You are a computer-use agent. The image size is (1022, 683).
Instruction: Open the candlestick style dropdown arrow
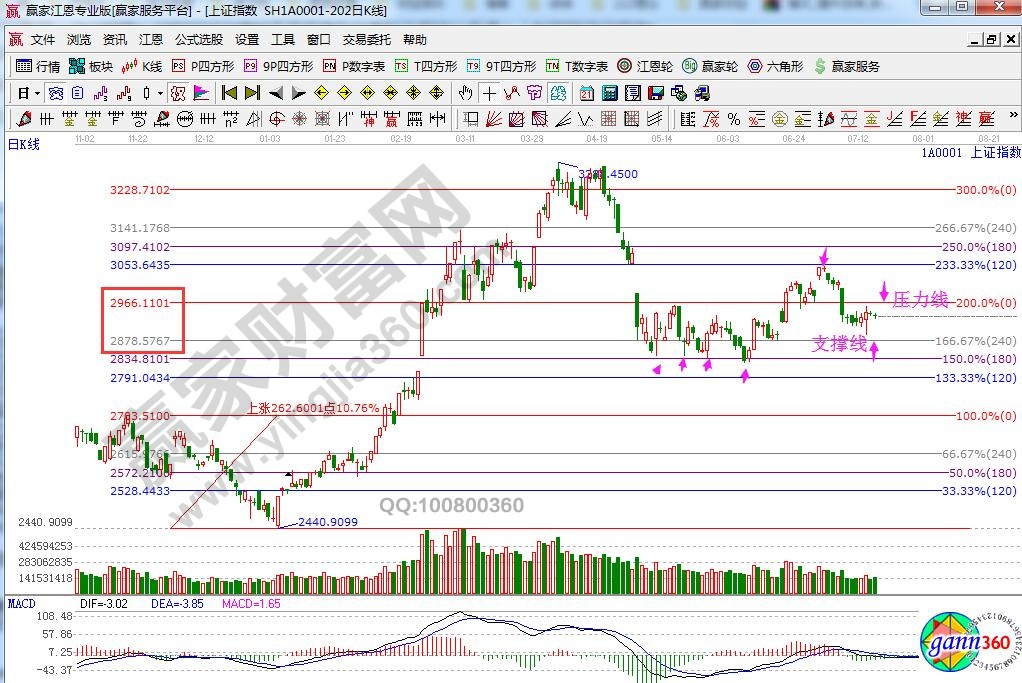tap(160, 93)
